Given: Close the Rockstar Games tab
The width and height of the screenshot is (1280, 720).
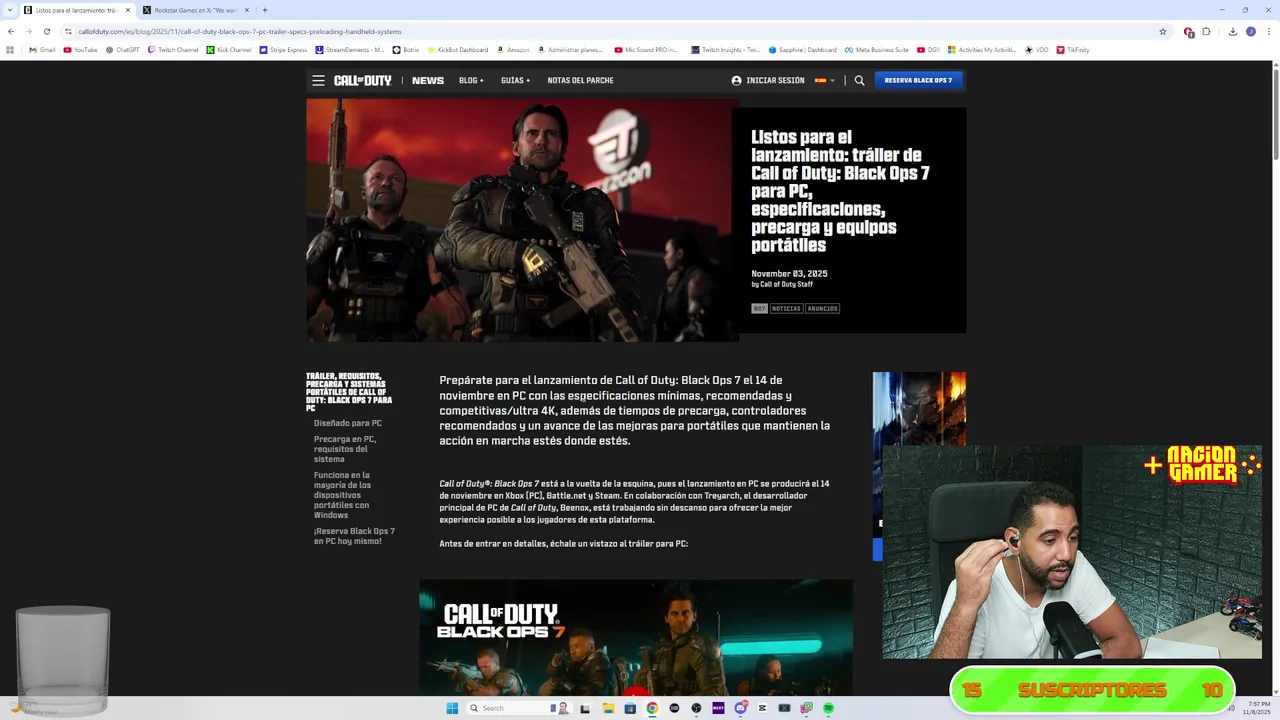Looking at the screenshot, I should (247, 10).
